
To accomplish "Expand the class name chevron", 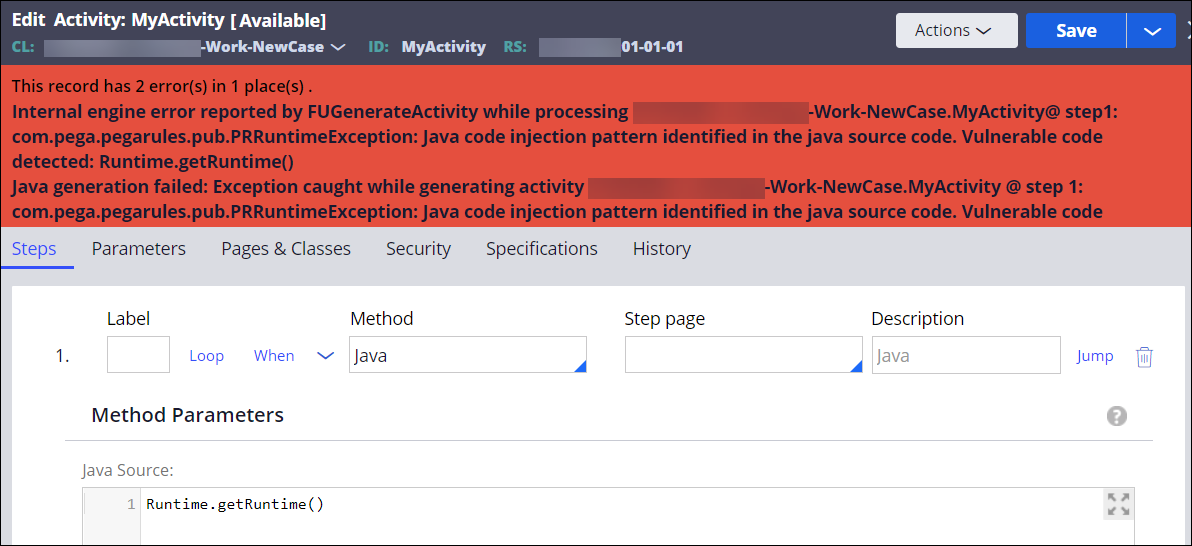I will tap(338, 47).
